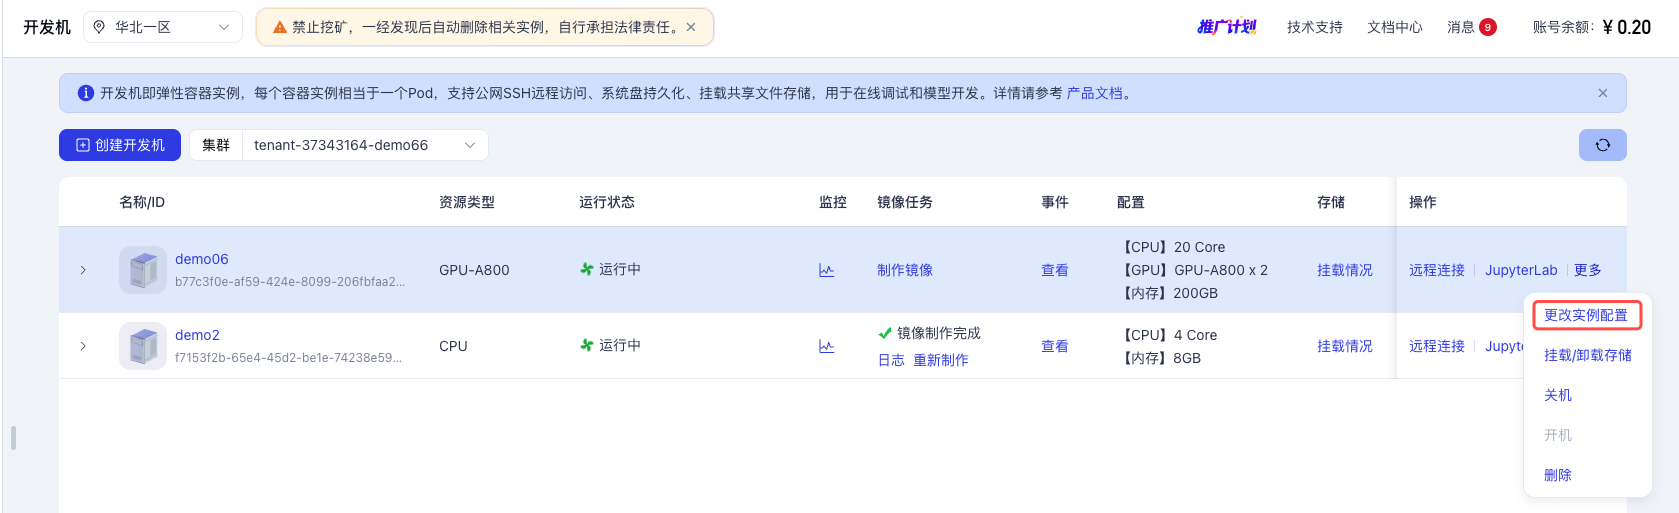The image size is (1679, 513).
Task: Select 更改实例配置 from the menu
Action: pyautogui.click(x=1585, y=315)
